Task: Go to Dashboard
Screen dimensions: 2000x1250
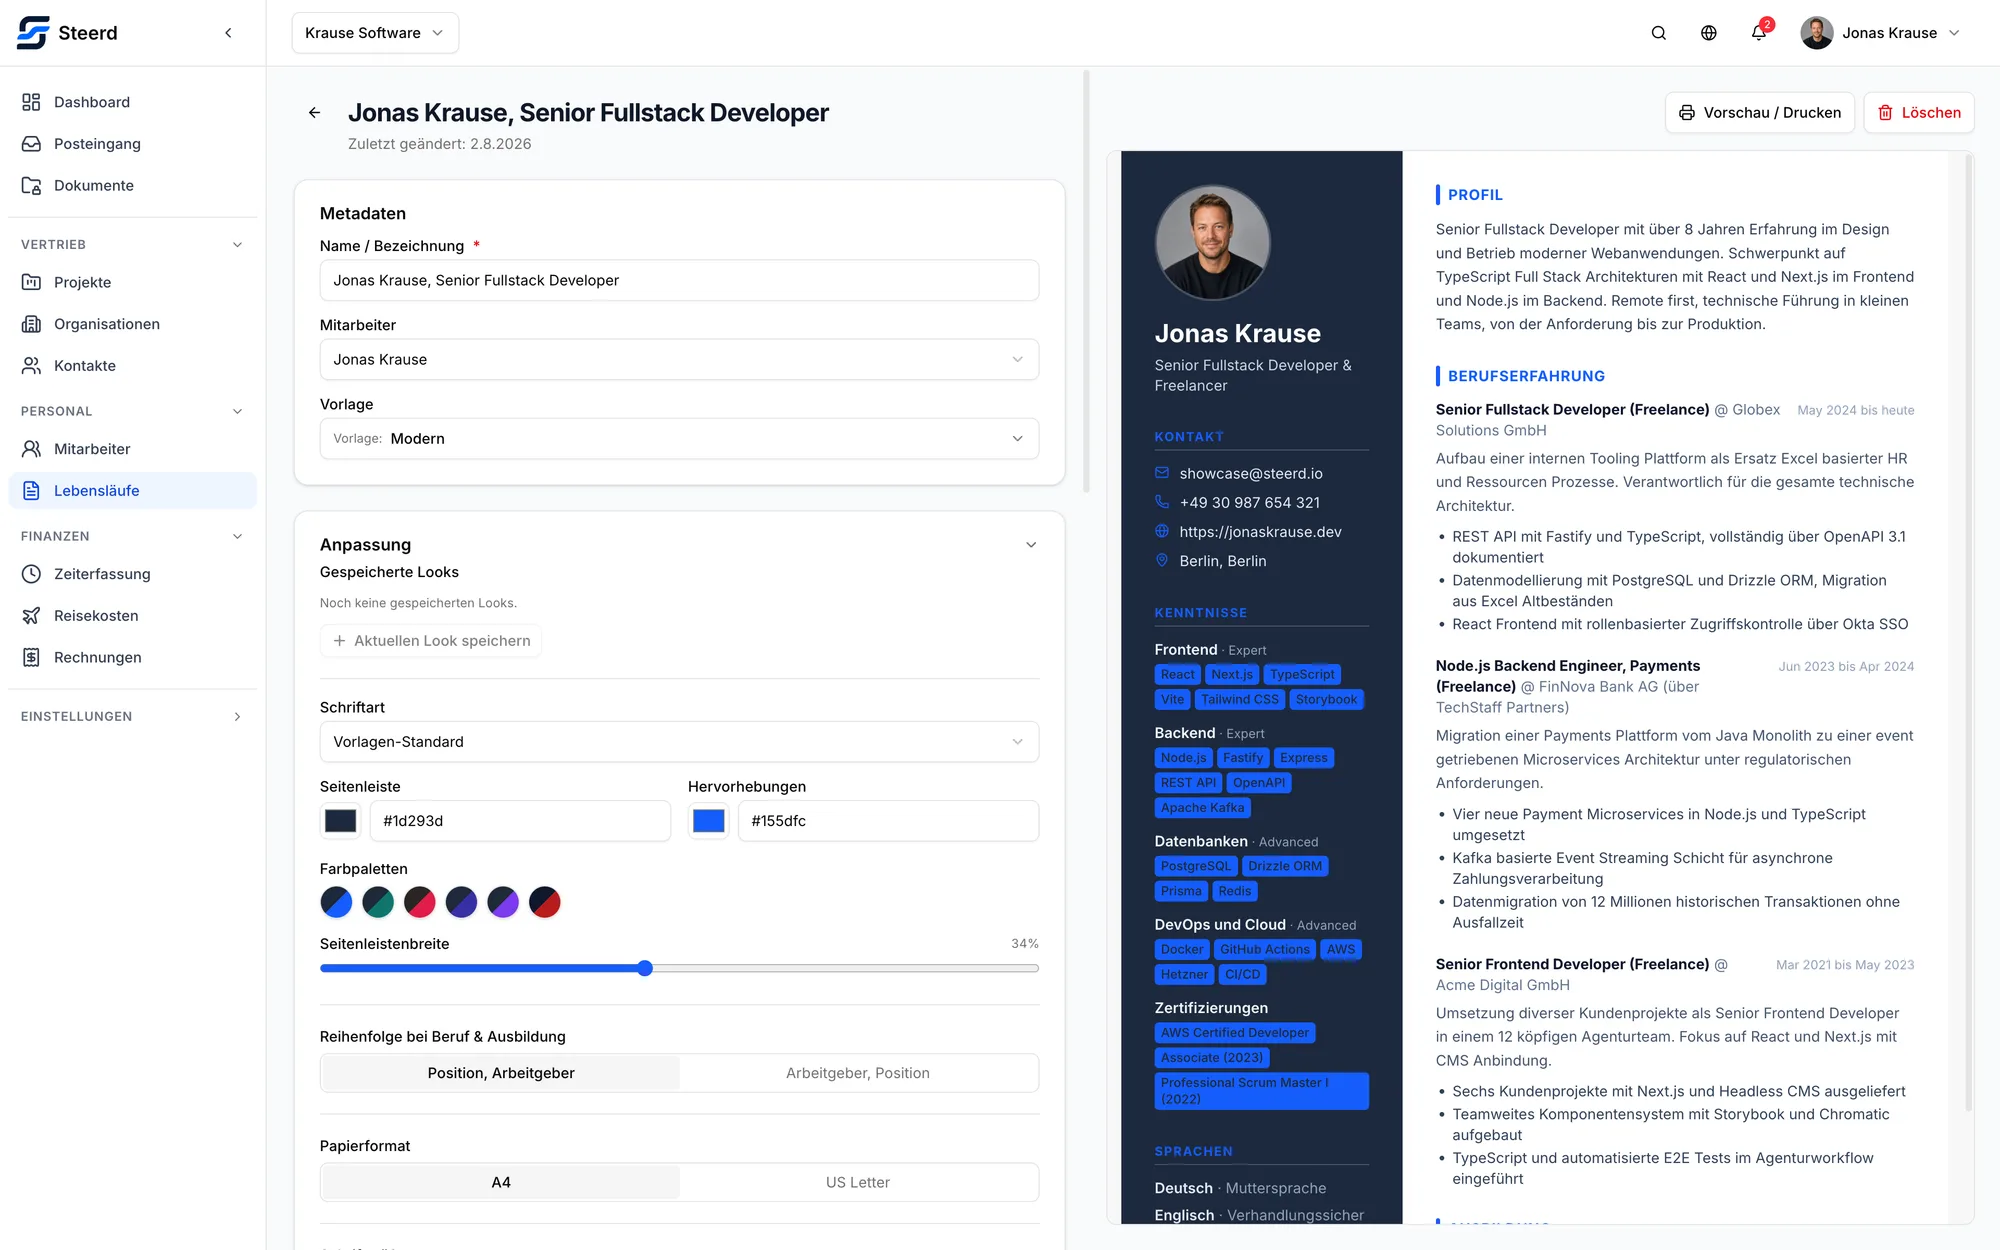Action: (x=132, y=102)
